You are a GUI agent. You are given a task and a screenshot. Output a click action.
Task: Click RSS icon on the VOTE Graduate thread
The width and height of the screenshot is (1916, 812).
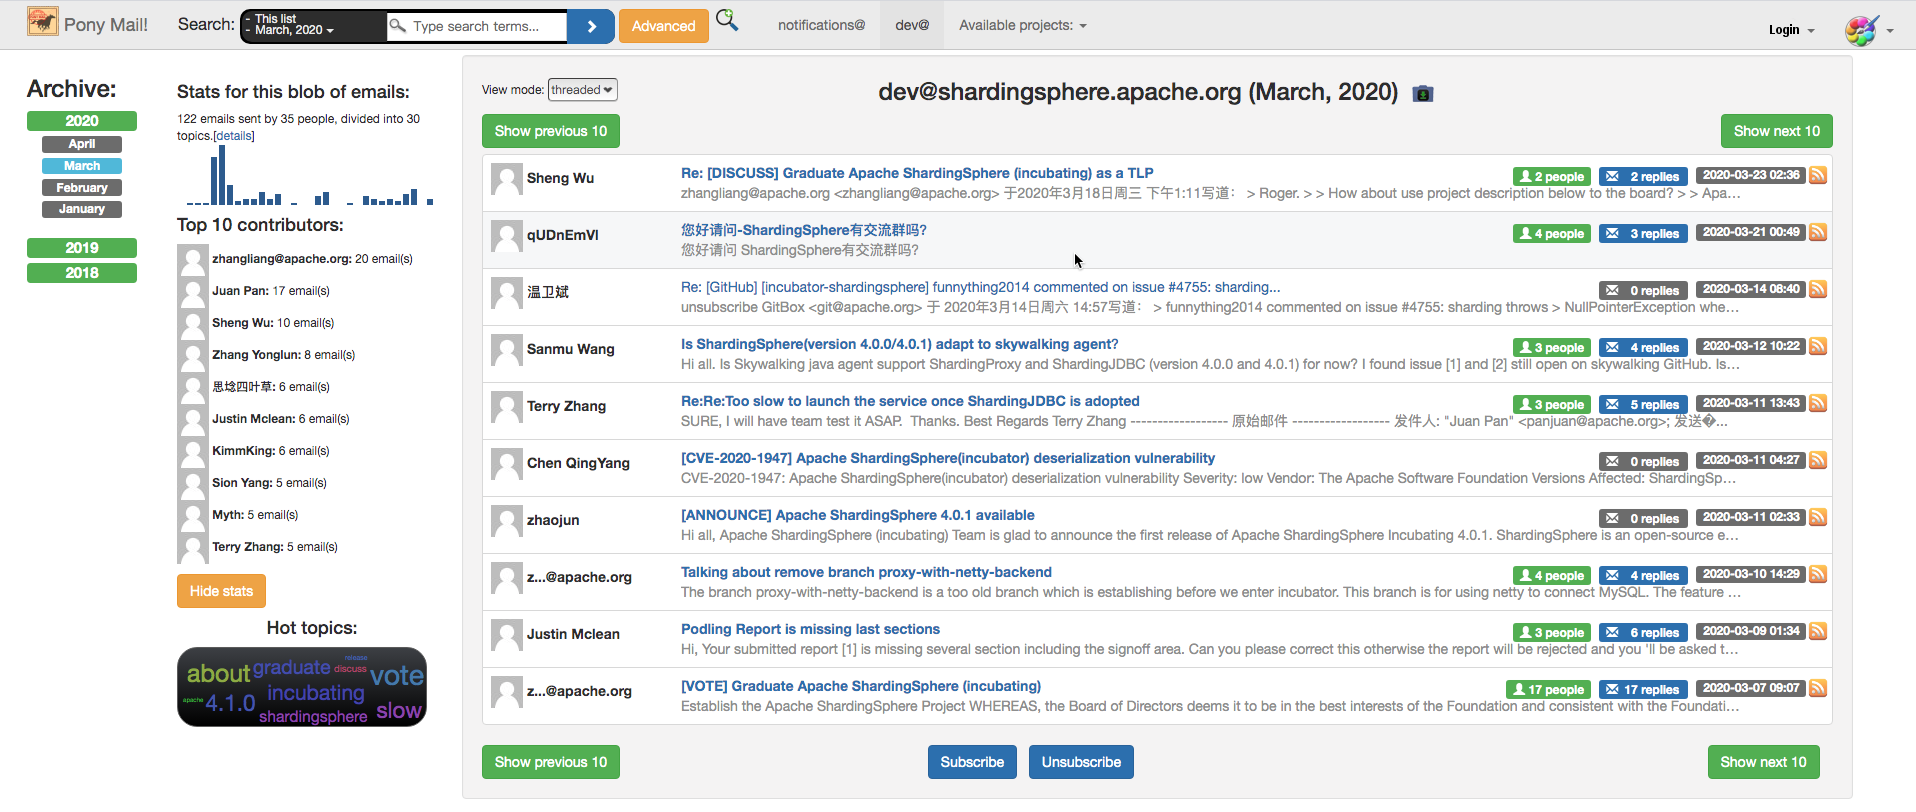click(1818, 688)
